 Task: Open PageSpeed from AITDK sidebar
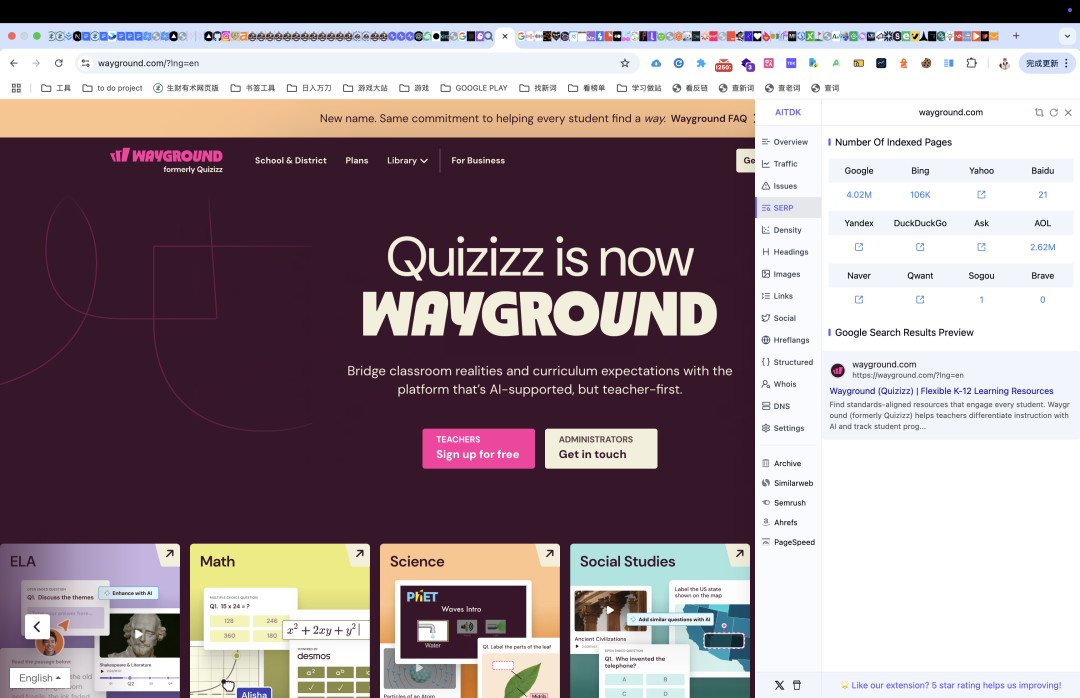point(788,542)
